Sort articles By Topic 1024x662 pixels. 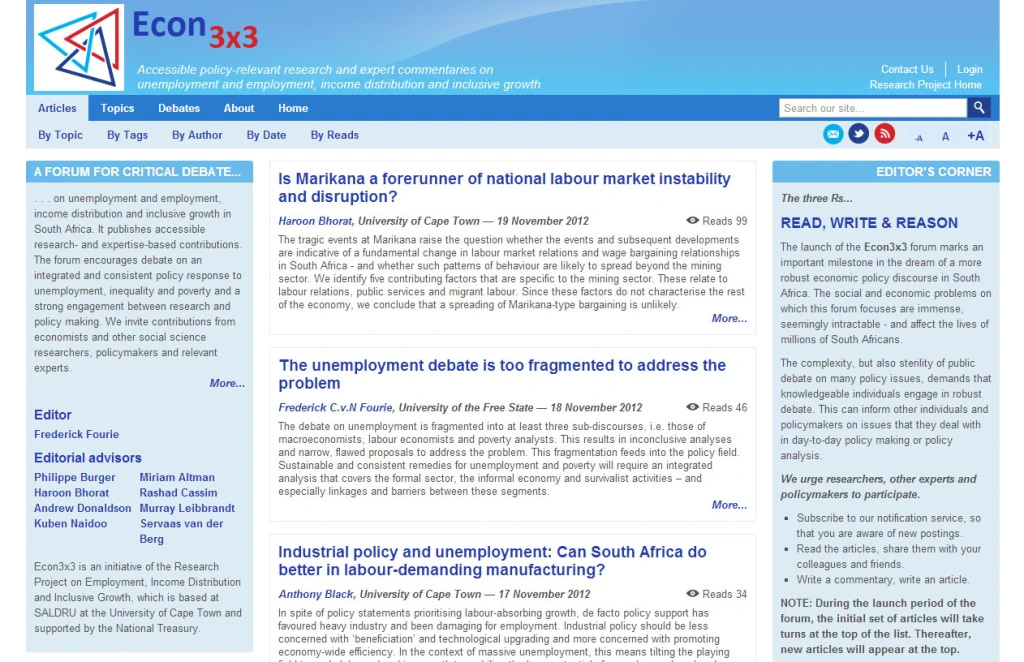(x=60, y=135)
